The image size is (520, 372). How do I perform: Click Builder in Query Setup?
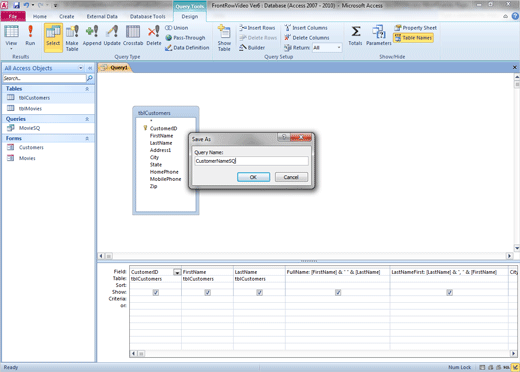(x=252, y=48)
